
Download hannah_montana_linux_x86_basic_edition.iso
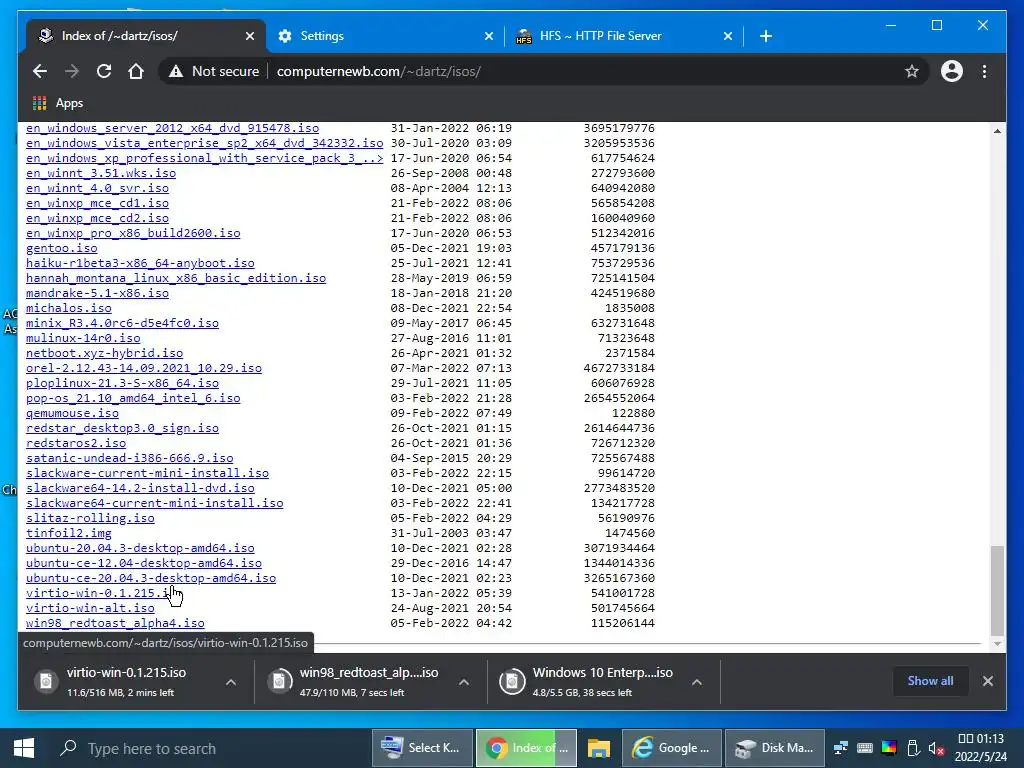(176, 279)
